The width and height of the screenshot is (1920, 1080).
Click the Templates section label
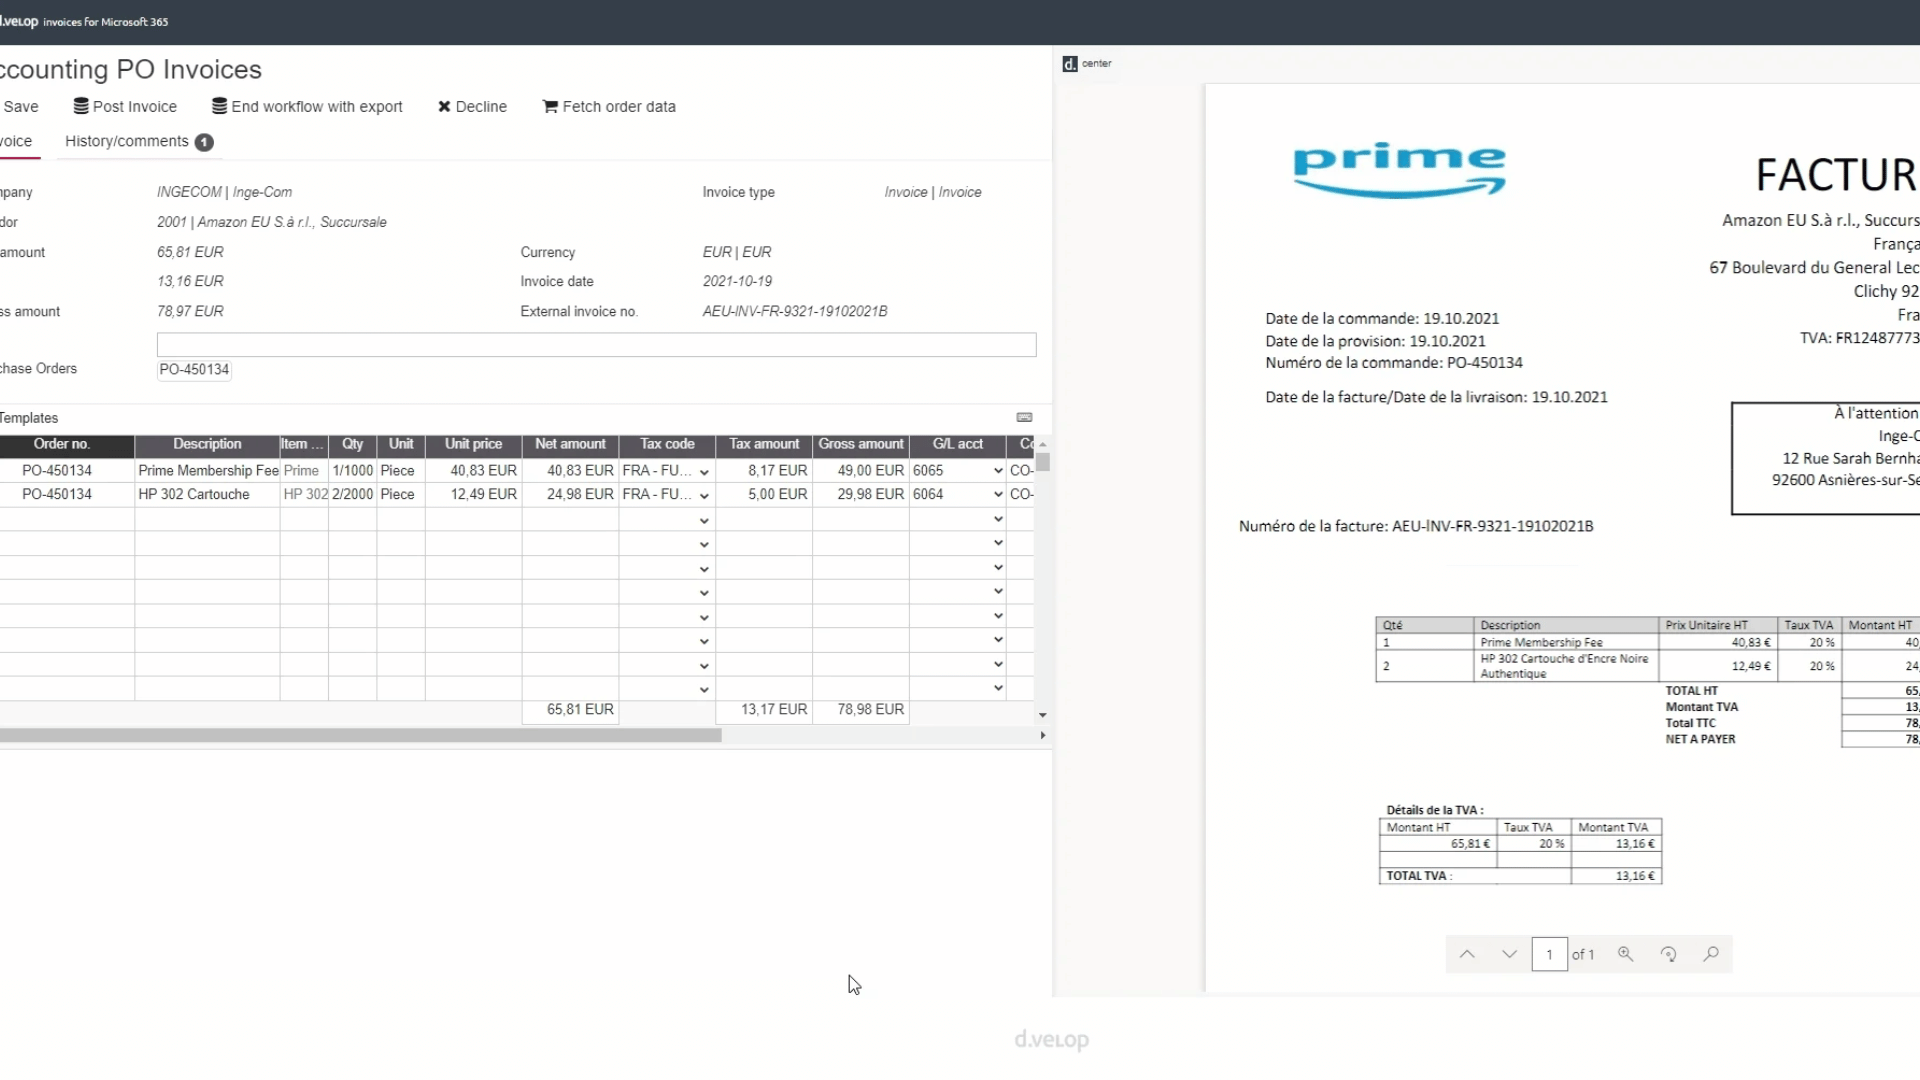pyautogui.click(x=29, y=418)
